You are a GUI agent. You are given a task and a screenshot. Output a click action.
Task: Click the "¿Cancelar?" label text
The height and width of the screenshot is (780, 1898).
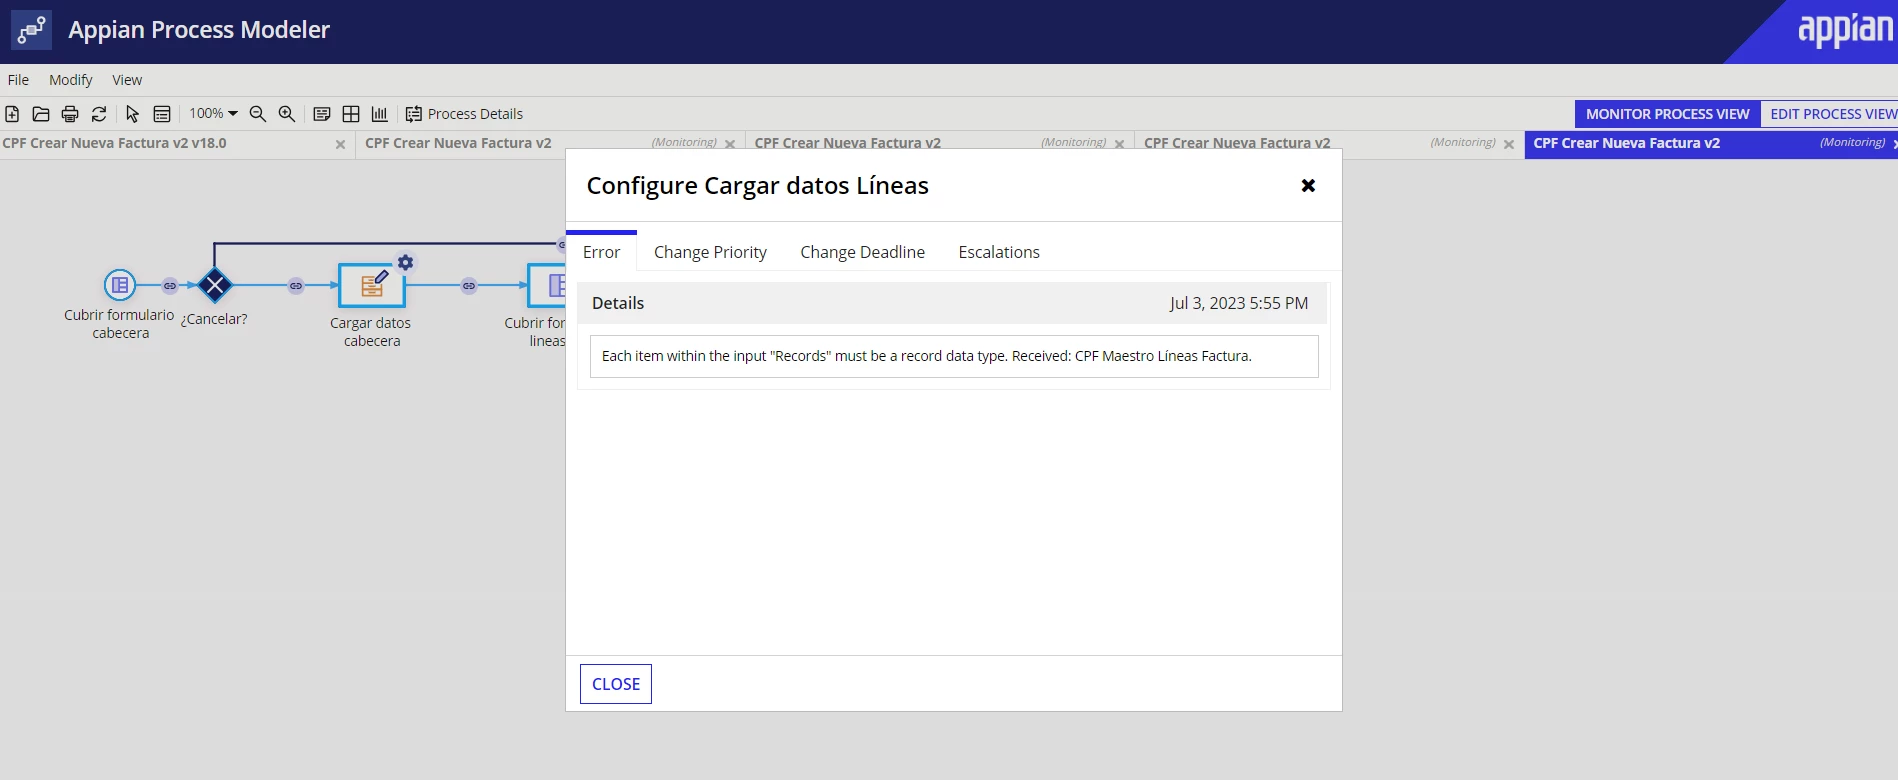[x=214, y=319]
